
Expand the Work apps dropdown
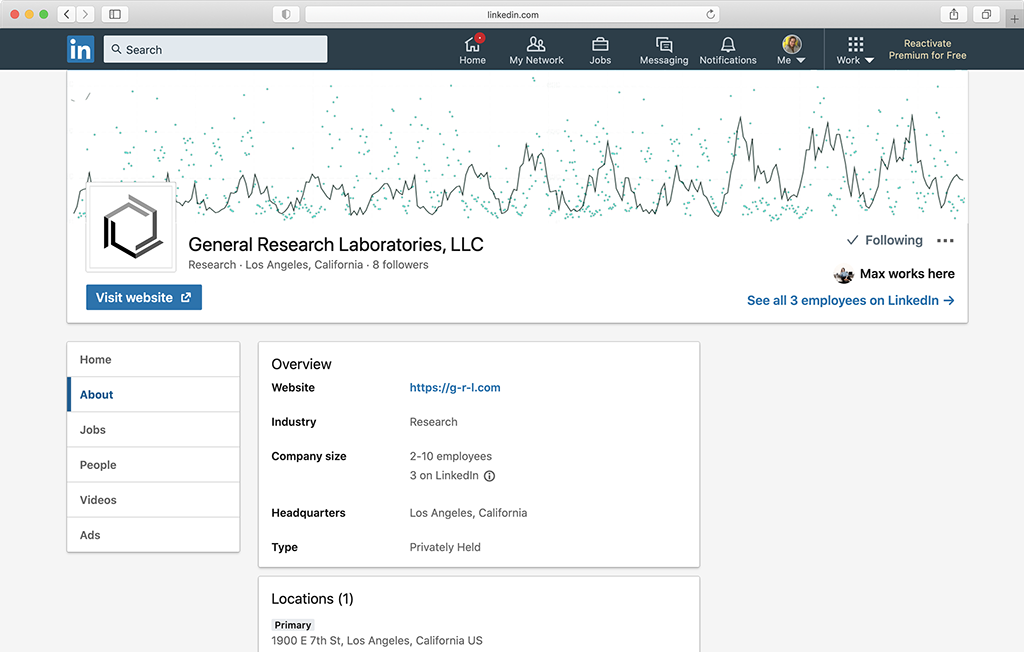click(x=855, y=50)
